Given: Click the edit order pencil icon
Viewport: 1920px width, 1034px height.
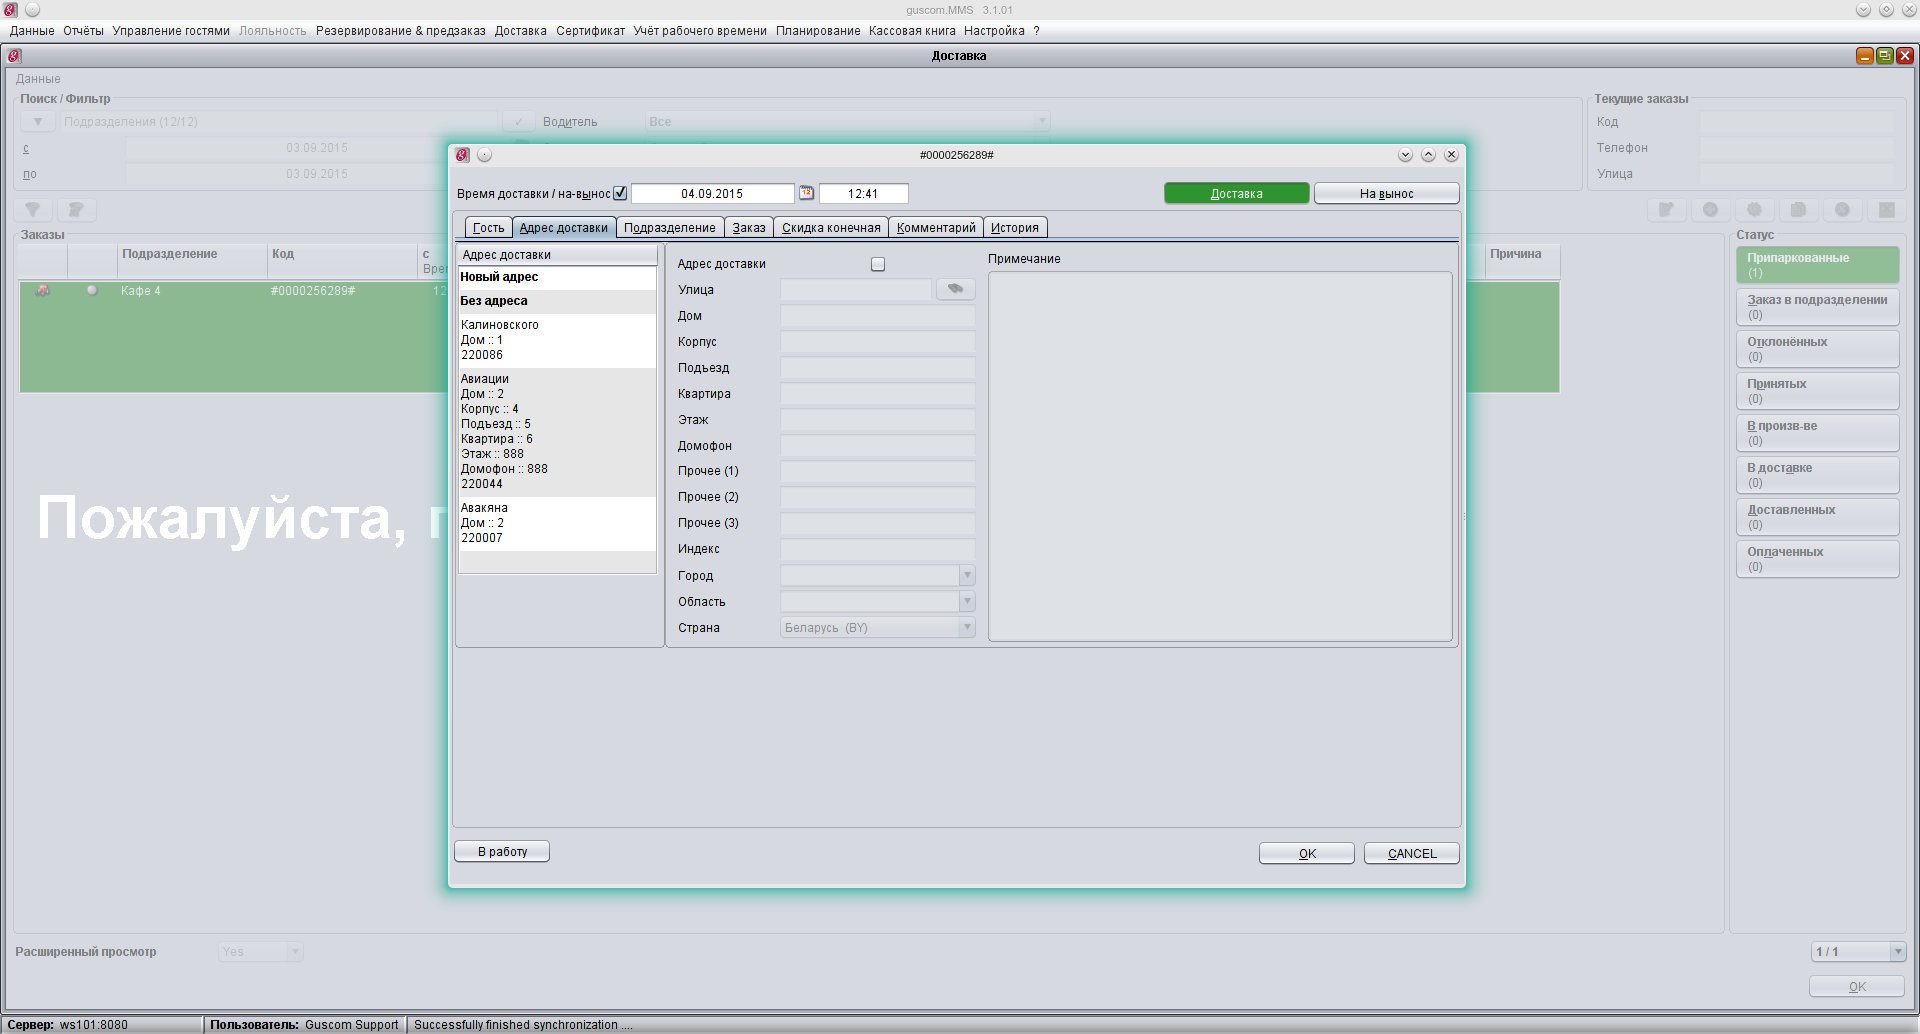Looking at the screenshot, I should point(1666,210).
